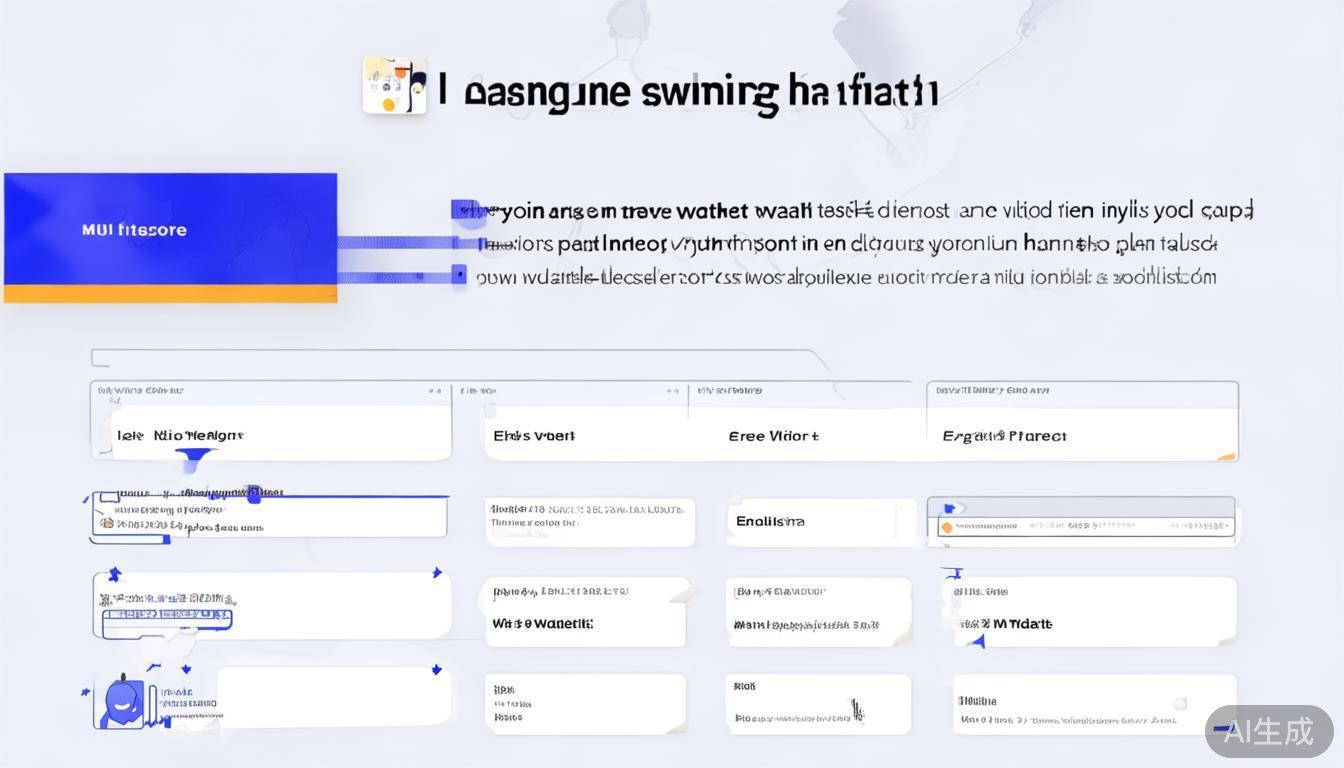Click the blue star icon at the top-left of the third-row left card
The height and width of the screenshot is (768, 1344).
[114, 574]
